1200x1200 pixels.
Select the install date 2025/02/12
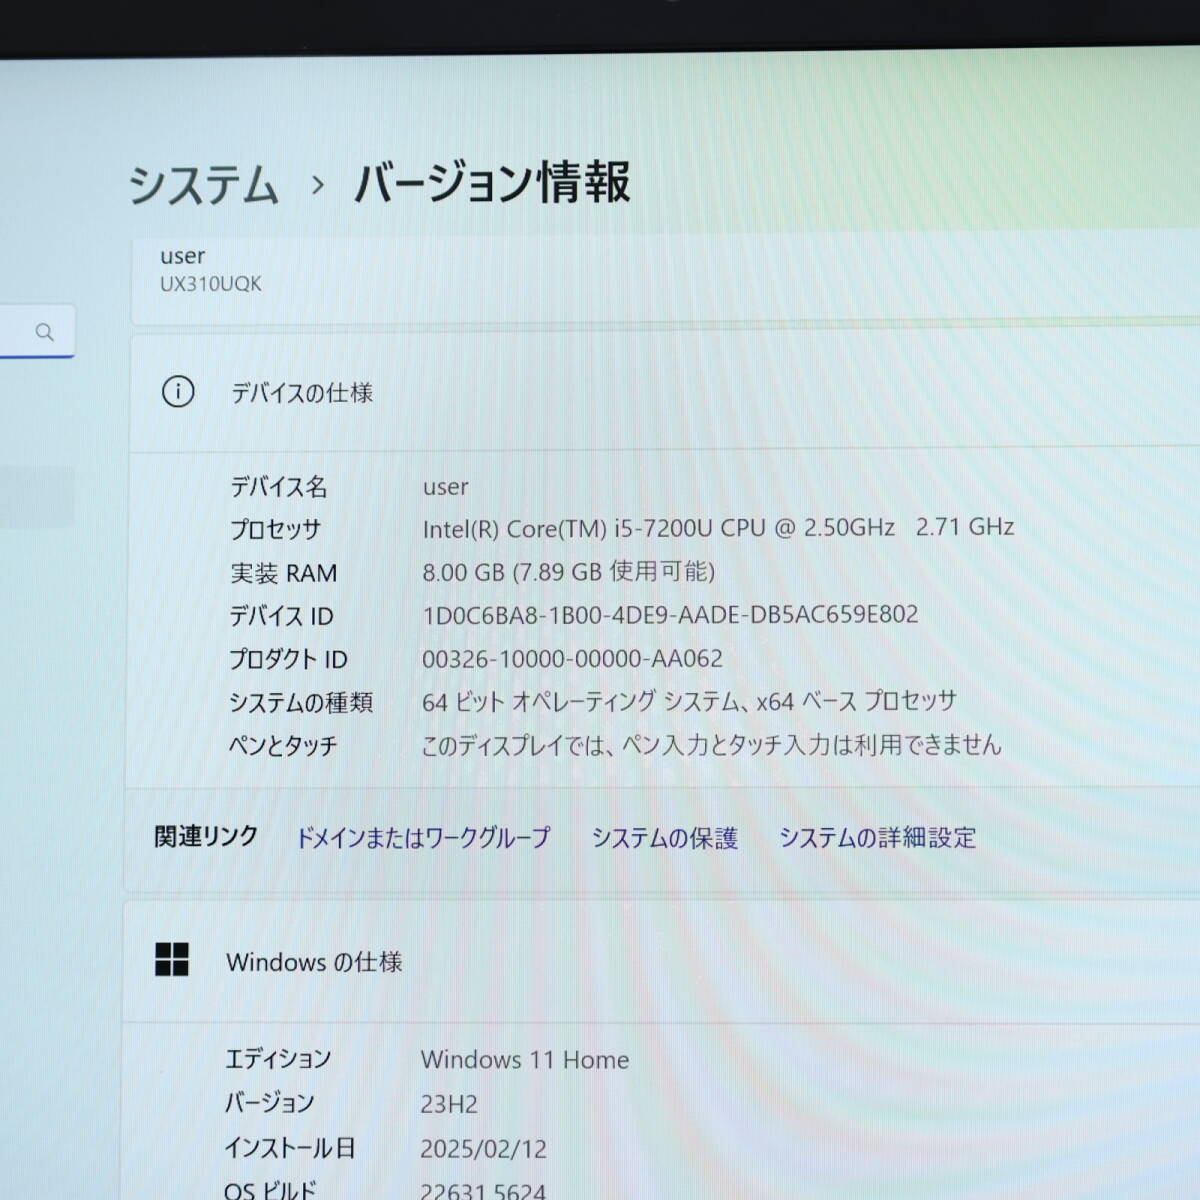coord(484,1150)
